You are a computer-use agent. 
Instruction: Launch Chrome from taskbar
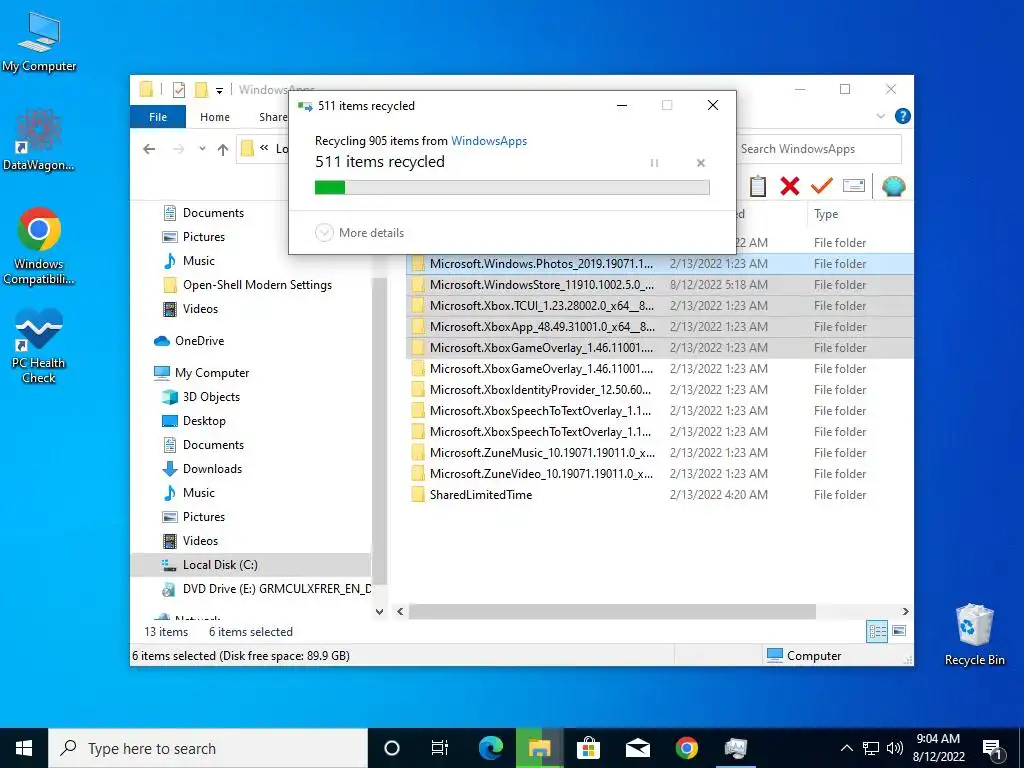tap(686, 748)
